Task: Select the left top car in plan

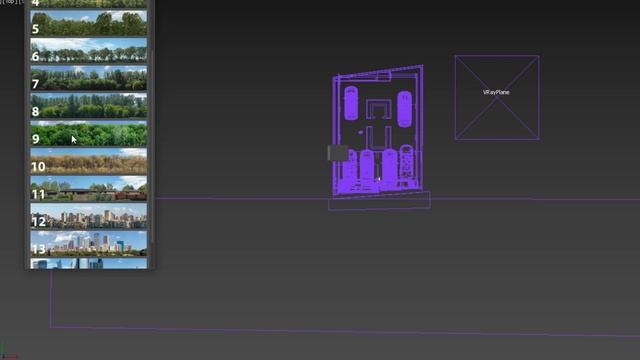Action: [351, 103]
